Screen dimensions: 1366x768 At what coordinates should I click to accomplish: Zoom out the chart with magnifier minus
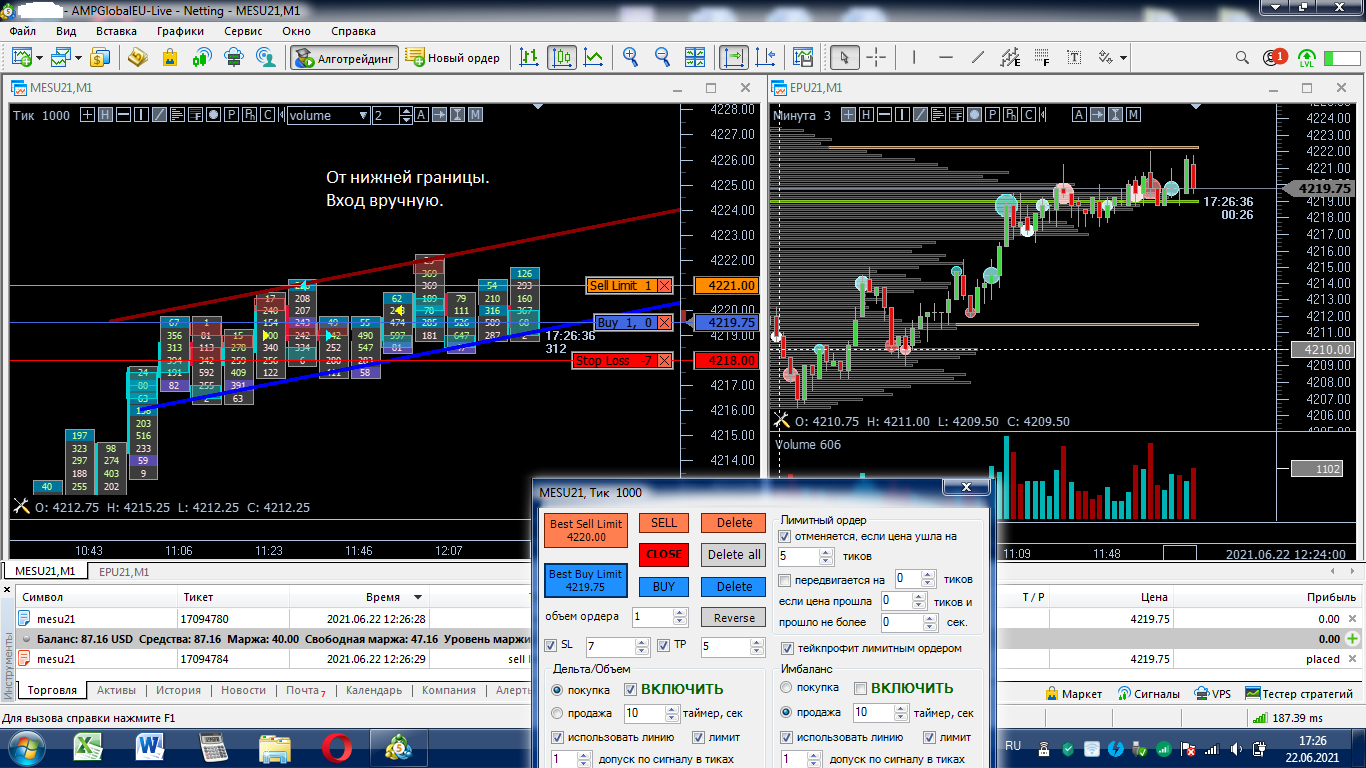[x=663, y=57]
